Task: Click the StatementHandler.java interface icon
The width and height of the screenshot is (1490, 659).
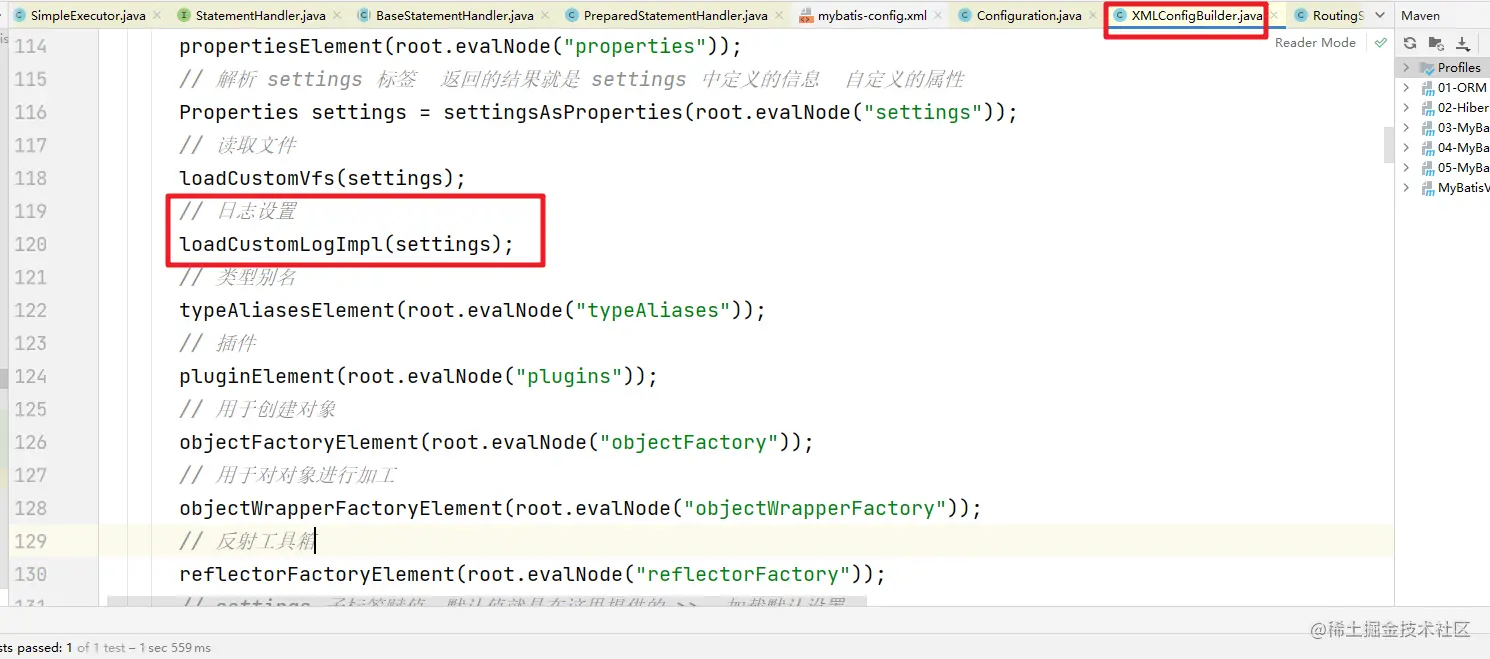Action: point(184,16)
